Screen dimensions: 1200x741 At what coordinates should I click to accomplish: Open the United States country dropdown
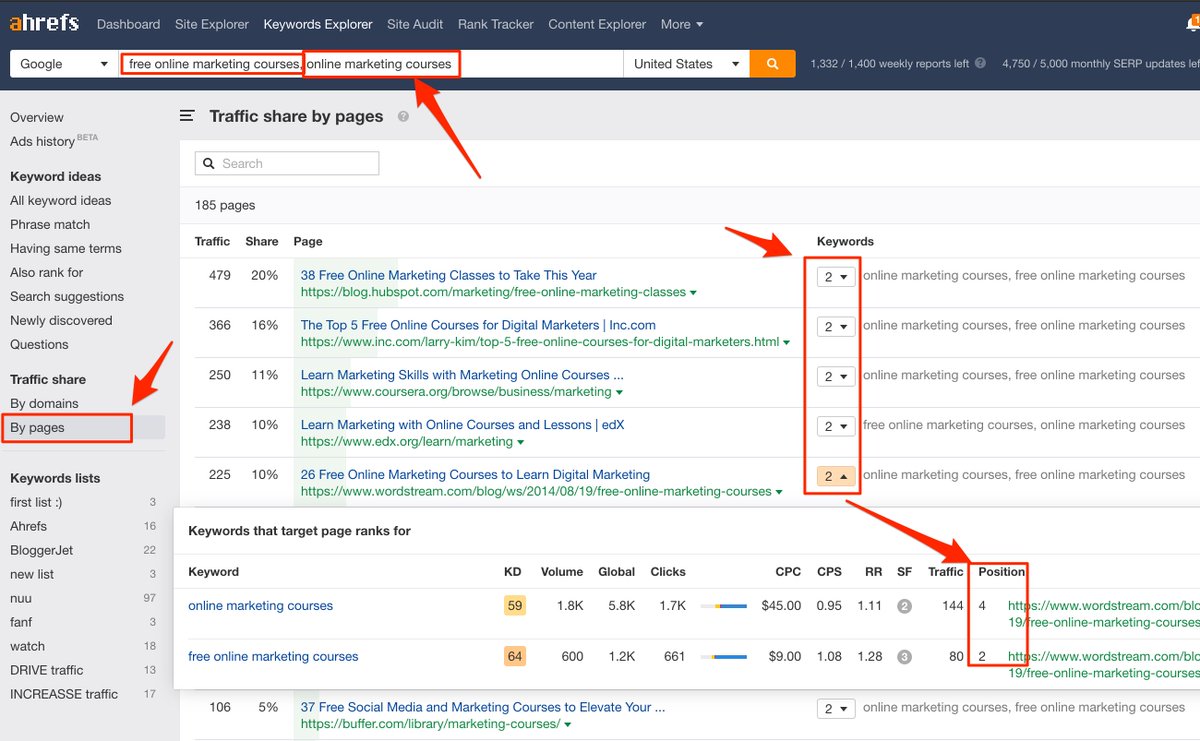pos(686,64)
